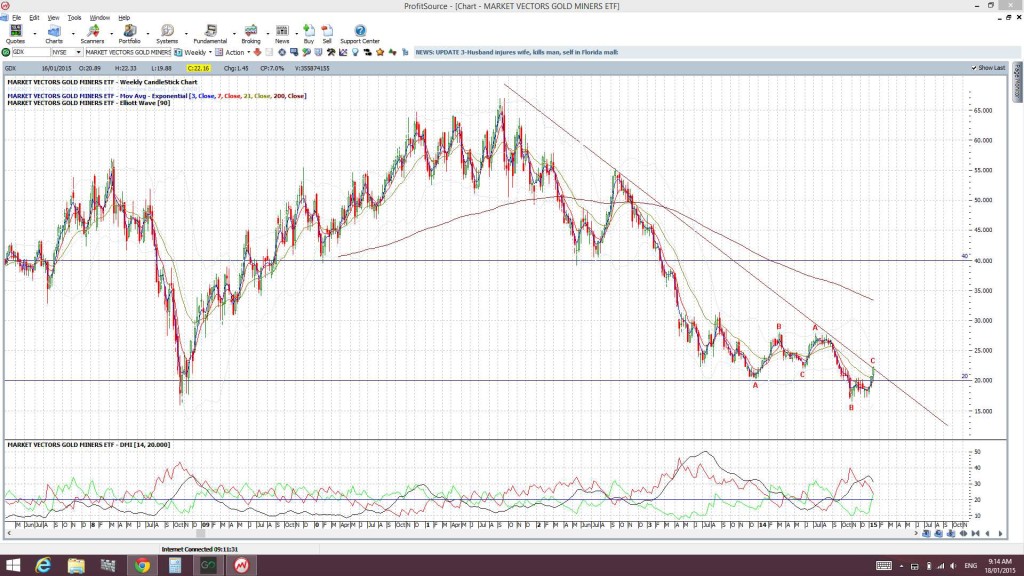Click the hammer tools icon in chart toolbar
1024x576 pixels.
(331, 52)
